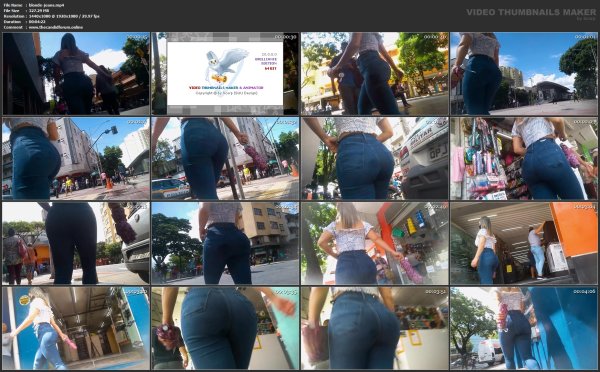Open the top-row thumbnail with open plaza and blue sky
This screenshot has height=372, width=600.
(x=524, y=73)
